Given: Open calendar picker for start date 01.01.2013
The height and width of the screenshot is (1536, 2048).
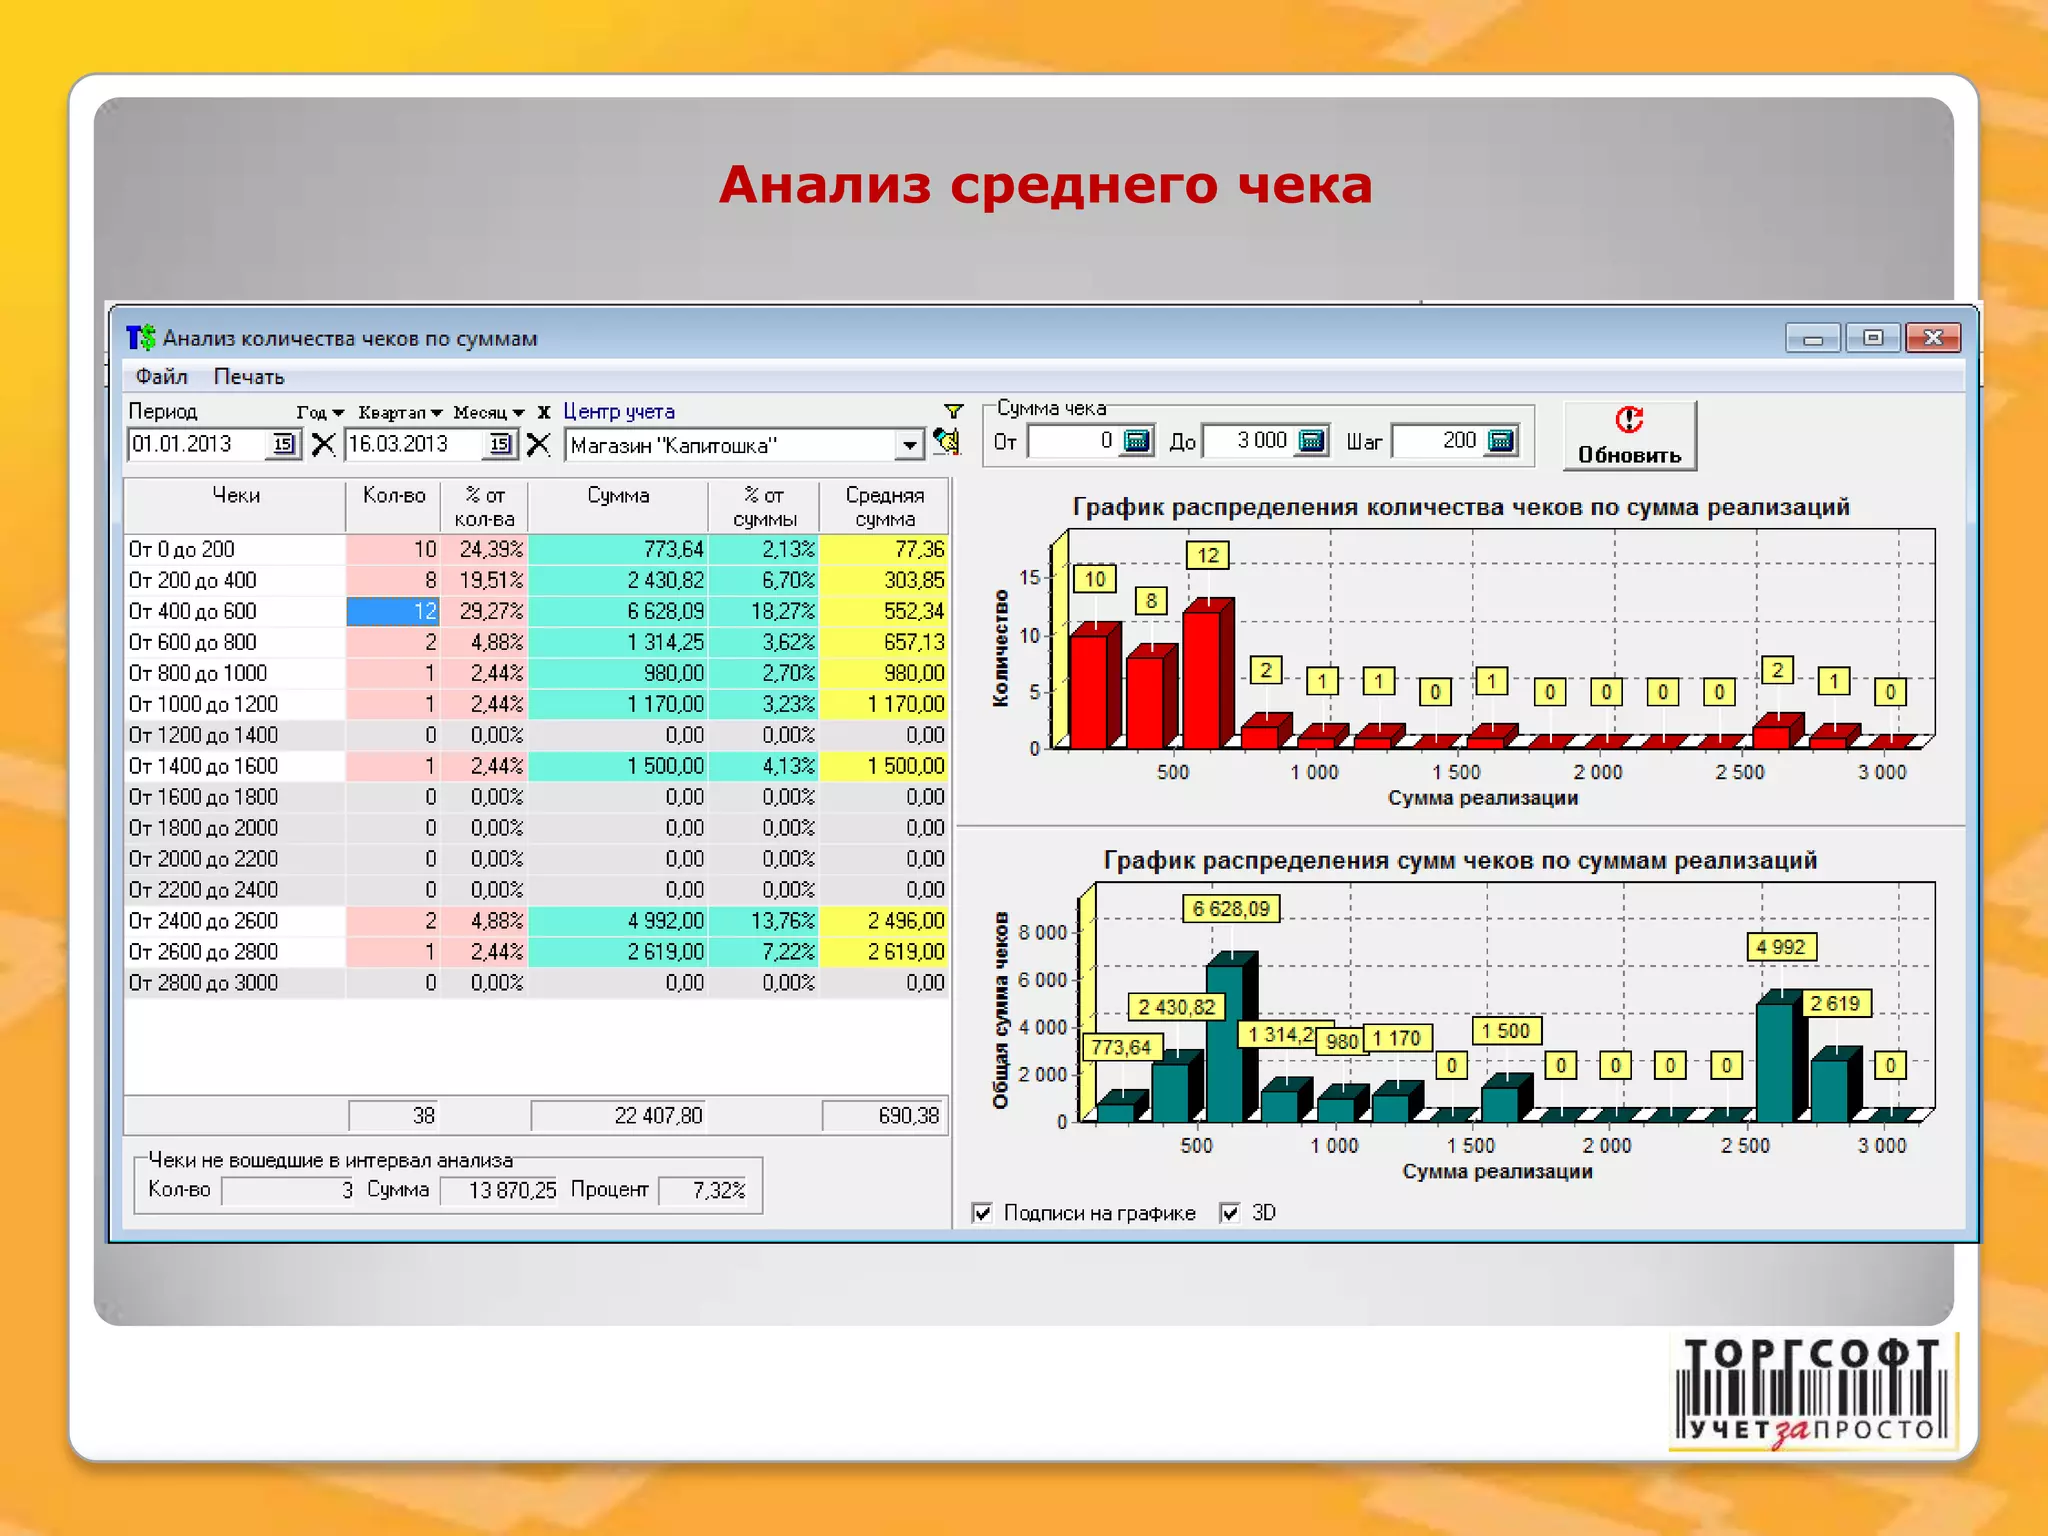Looking at the screenshot, I should (284, 444).
